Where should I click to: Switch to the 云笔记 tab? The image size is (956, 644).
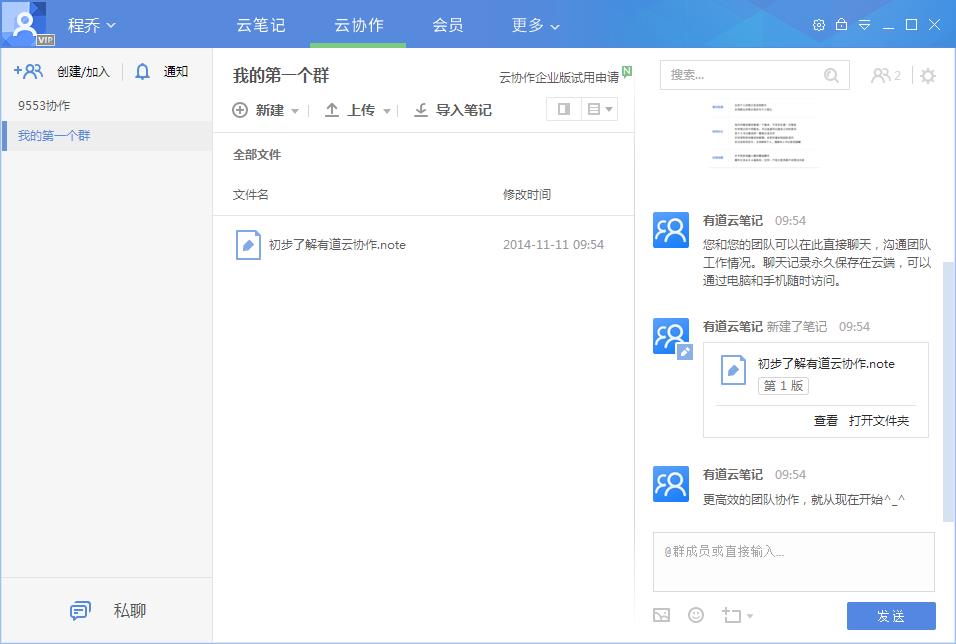point(262,25)
